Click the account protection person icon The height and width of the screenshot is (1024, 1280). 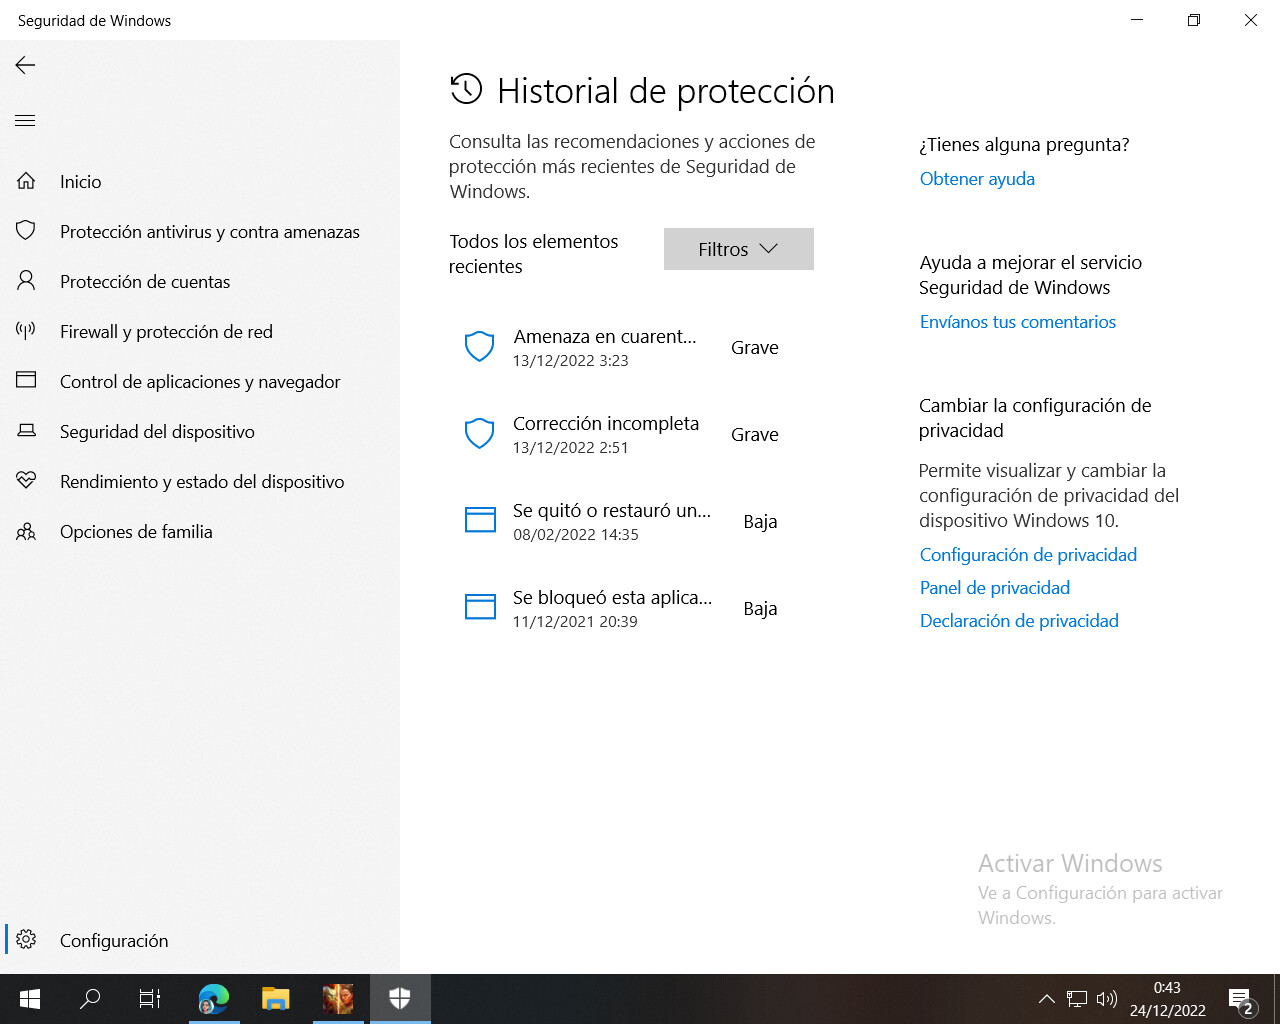click(26, 281)
